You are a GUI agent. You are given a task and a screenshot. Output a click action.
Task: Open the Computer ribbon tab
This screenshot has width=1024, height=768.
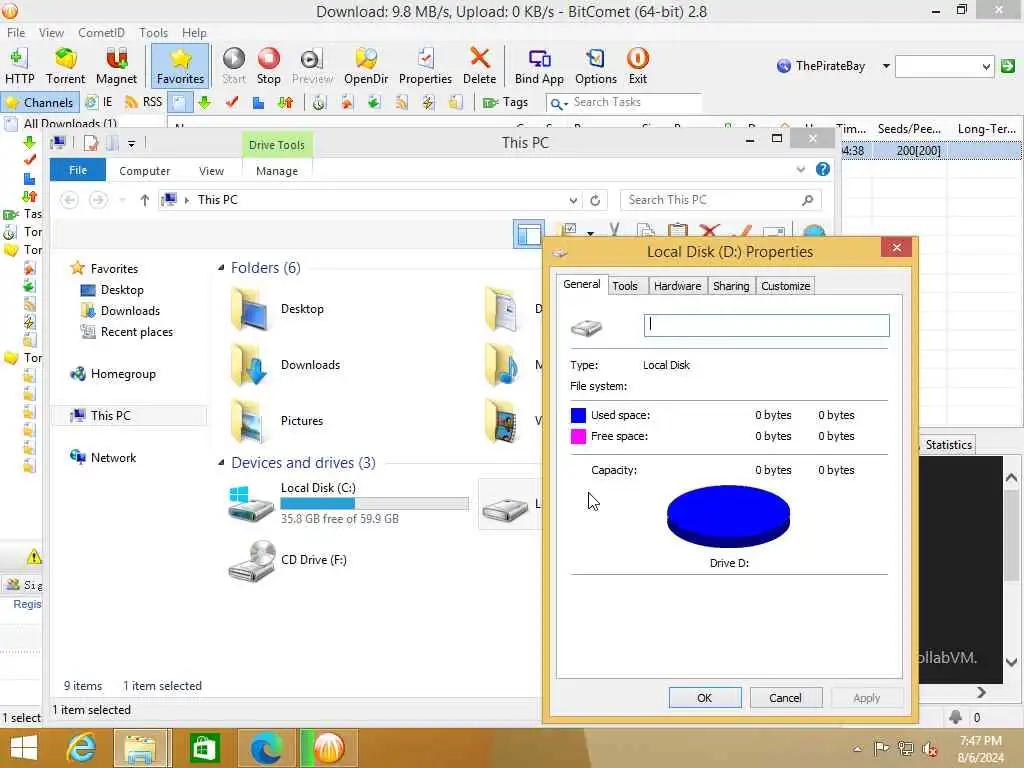(x=144, y=171)
